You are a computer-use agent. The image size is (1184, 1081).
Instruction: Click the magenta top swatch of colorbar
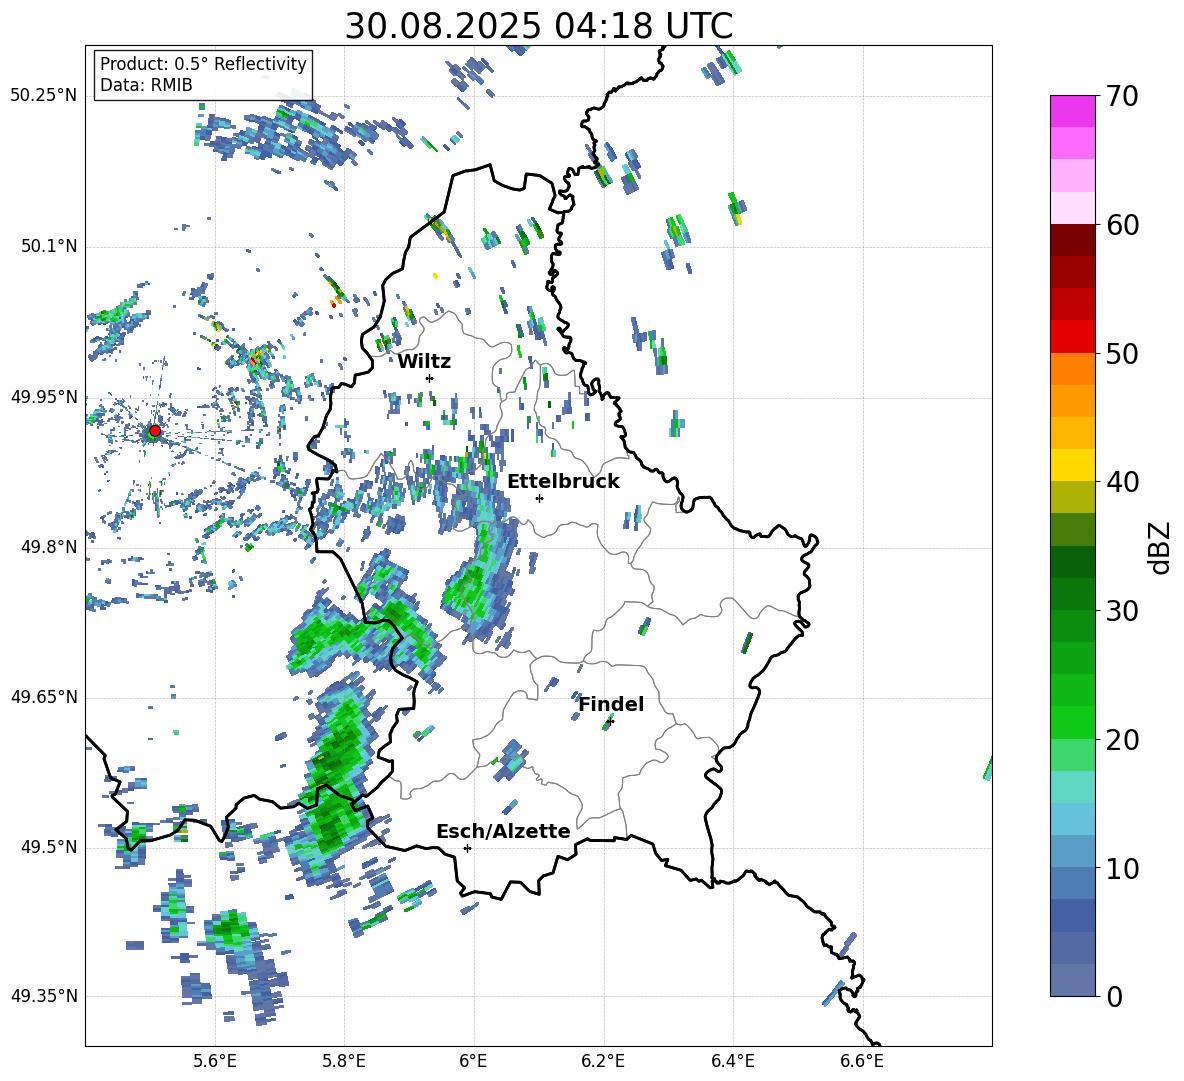click(x=1072, y=111)
